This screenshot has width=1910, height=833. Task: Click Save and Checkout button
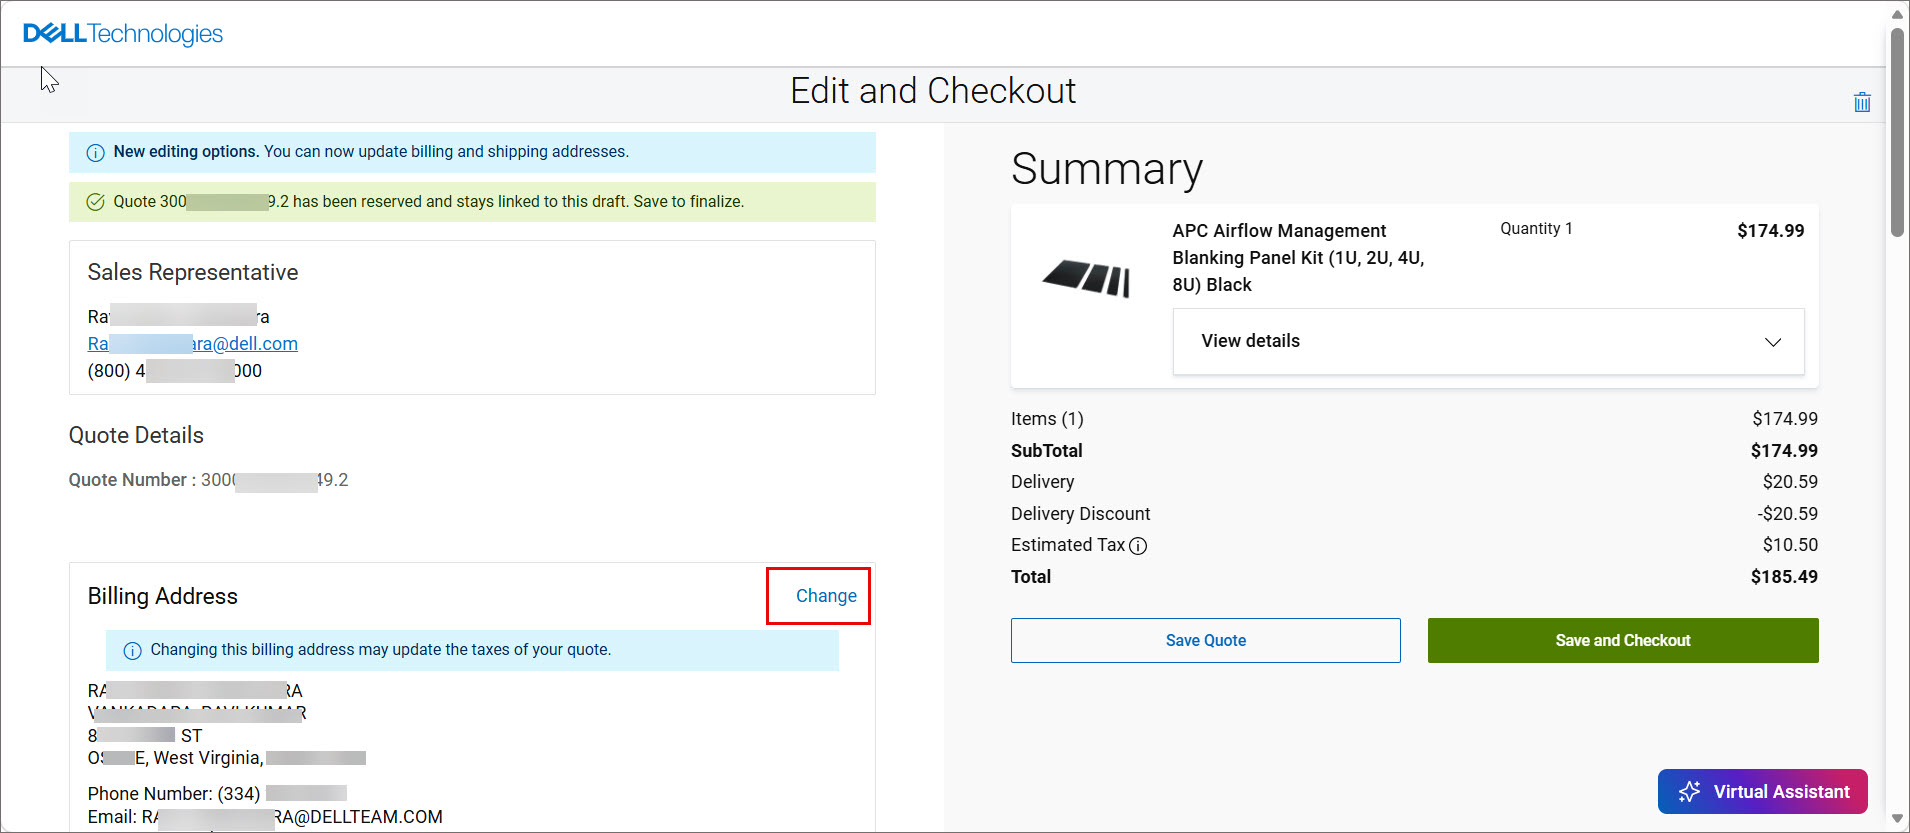pos(1623,641)
